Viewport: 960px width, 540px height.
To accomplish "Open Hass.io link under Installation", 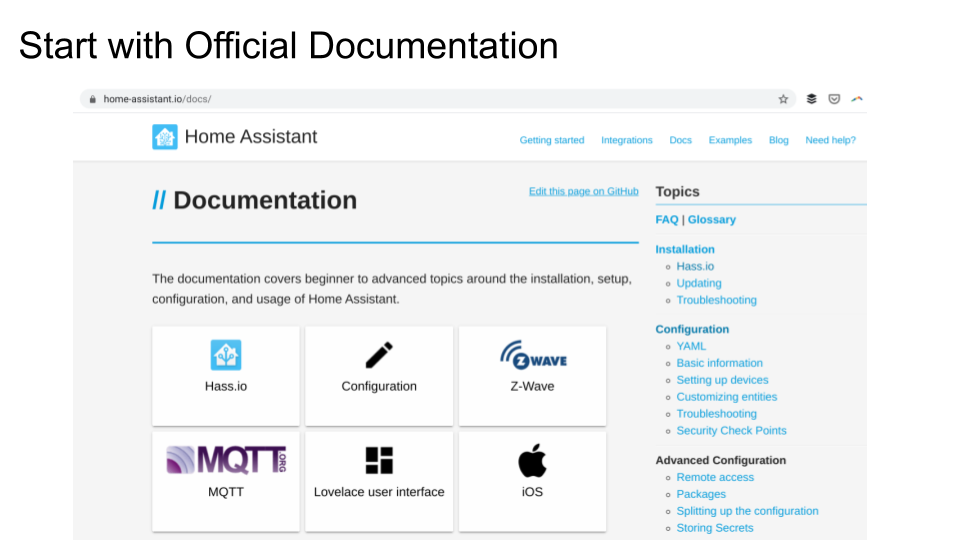I will 695,266.
